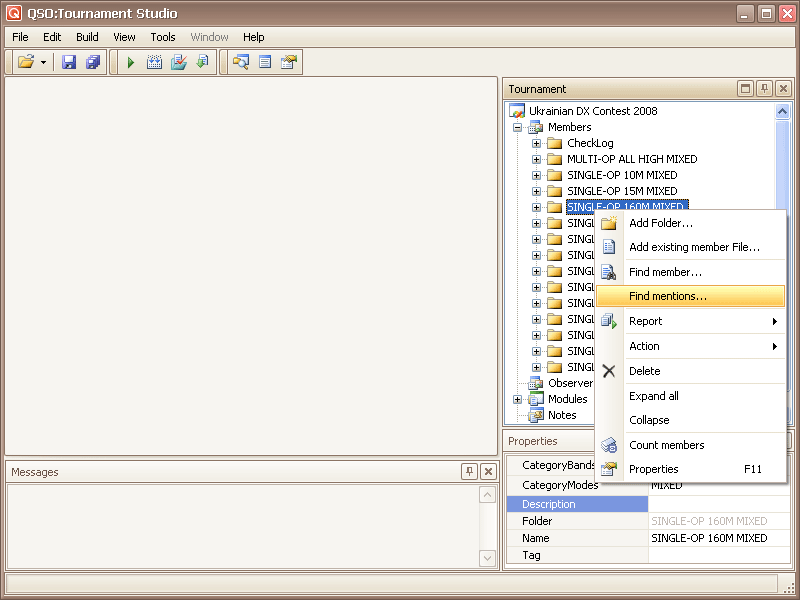Toggle auto-hide pin on Tournament panel
Viewport: 800px width, 600px height.
click(x=764, y=89)
